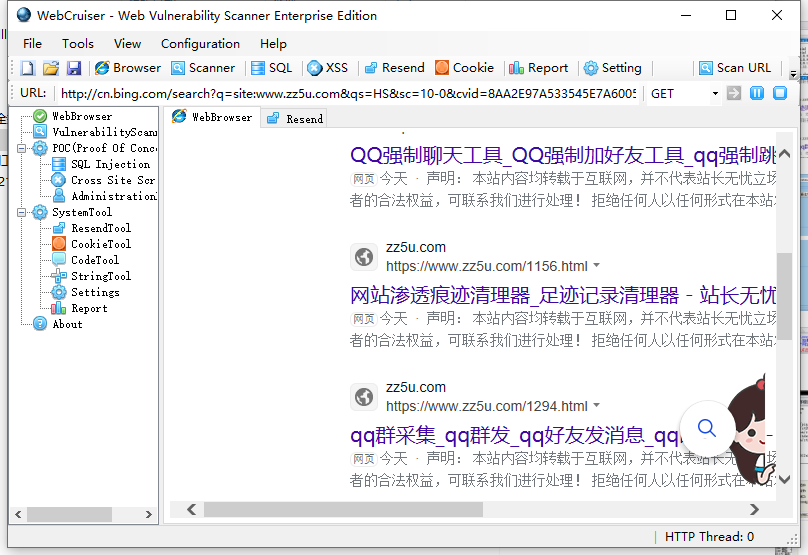This screenshot has width=808, height=555.
Task: Select WebBrowser in the tree
Action: [82, 116]
